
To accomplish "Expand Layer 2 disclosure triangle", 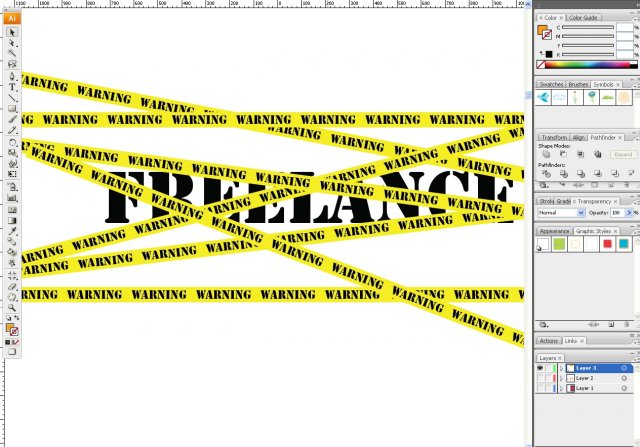I will pos(562,378).
